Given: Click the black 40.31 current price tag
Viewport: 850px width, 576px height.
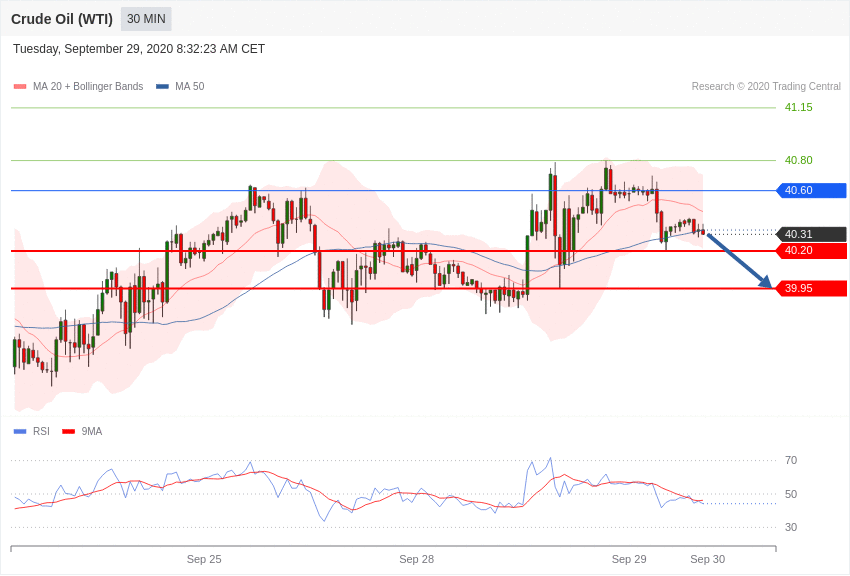Looking at the screenshot, I should (812, 234).
